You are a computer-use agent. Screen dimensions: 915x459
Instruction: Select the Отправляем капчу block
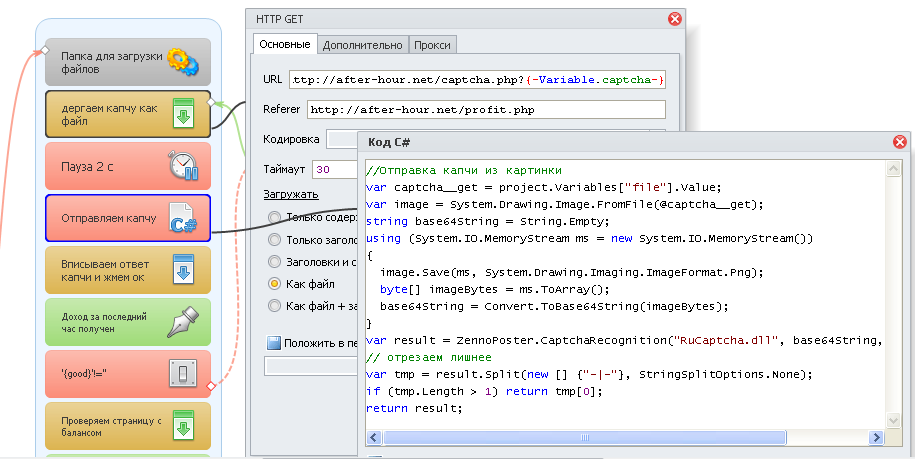128,218
